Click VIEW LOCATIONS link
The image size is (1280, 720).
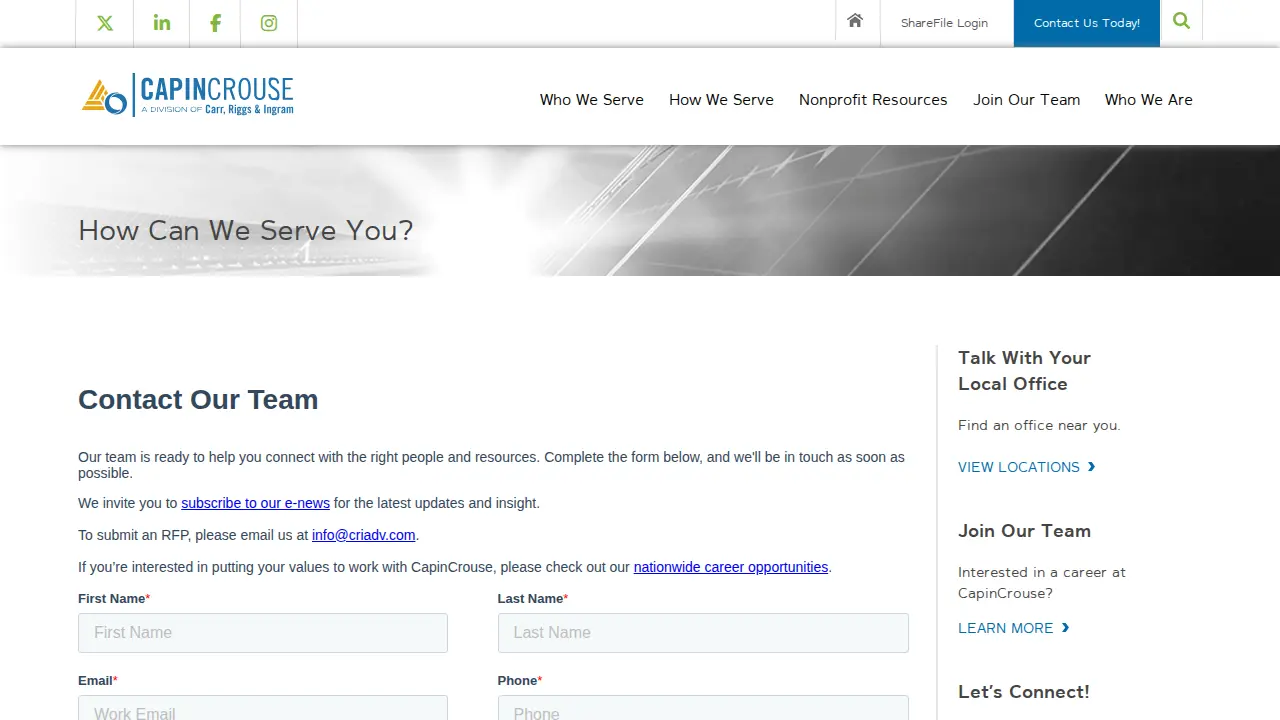coord(1027,467)
